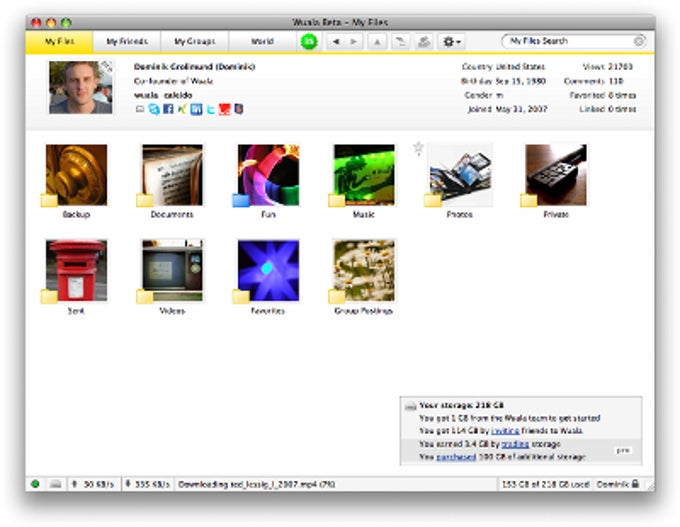Click the downloading file status text
The width and height of the screenshot is (680, 527).
[x=256, y=484]
